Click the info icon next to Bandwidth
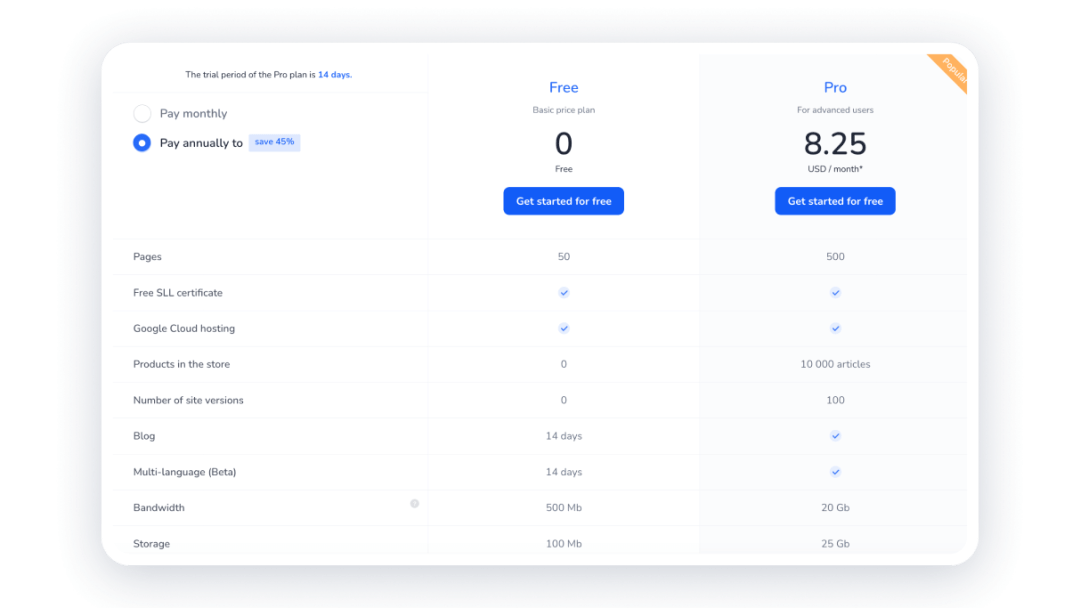Viewport: 1080px width, 608px height. (x=414, y=504)
